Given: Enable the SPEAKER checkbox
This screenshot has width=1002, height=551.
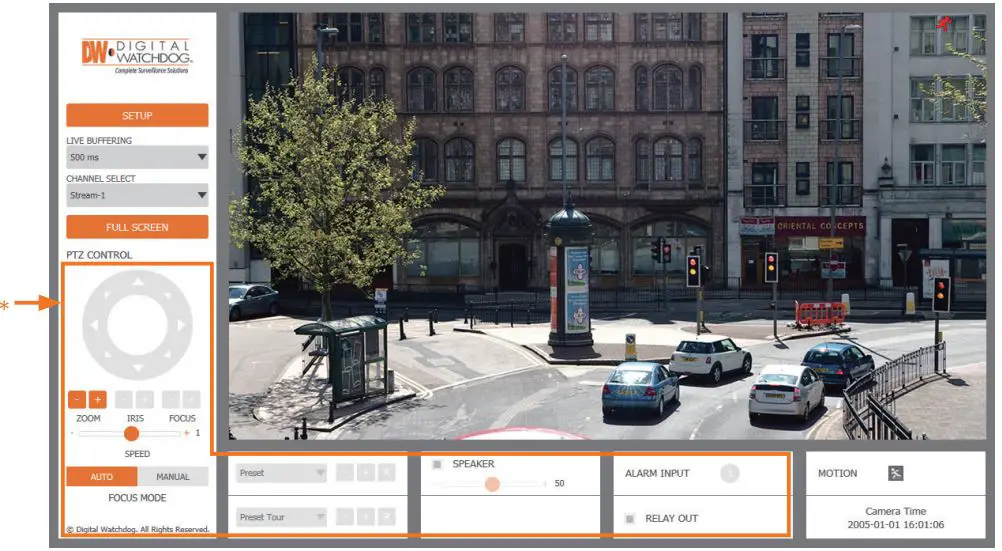Looking at the screenshot, I should click(438, 464).
